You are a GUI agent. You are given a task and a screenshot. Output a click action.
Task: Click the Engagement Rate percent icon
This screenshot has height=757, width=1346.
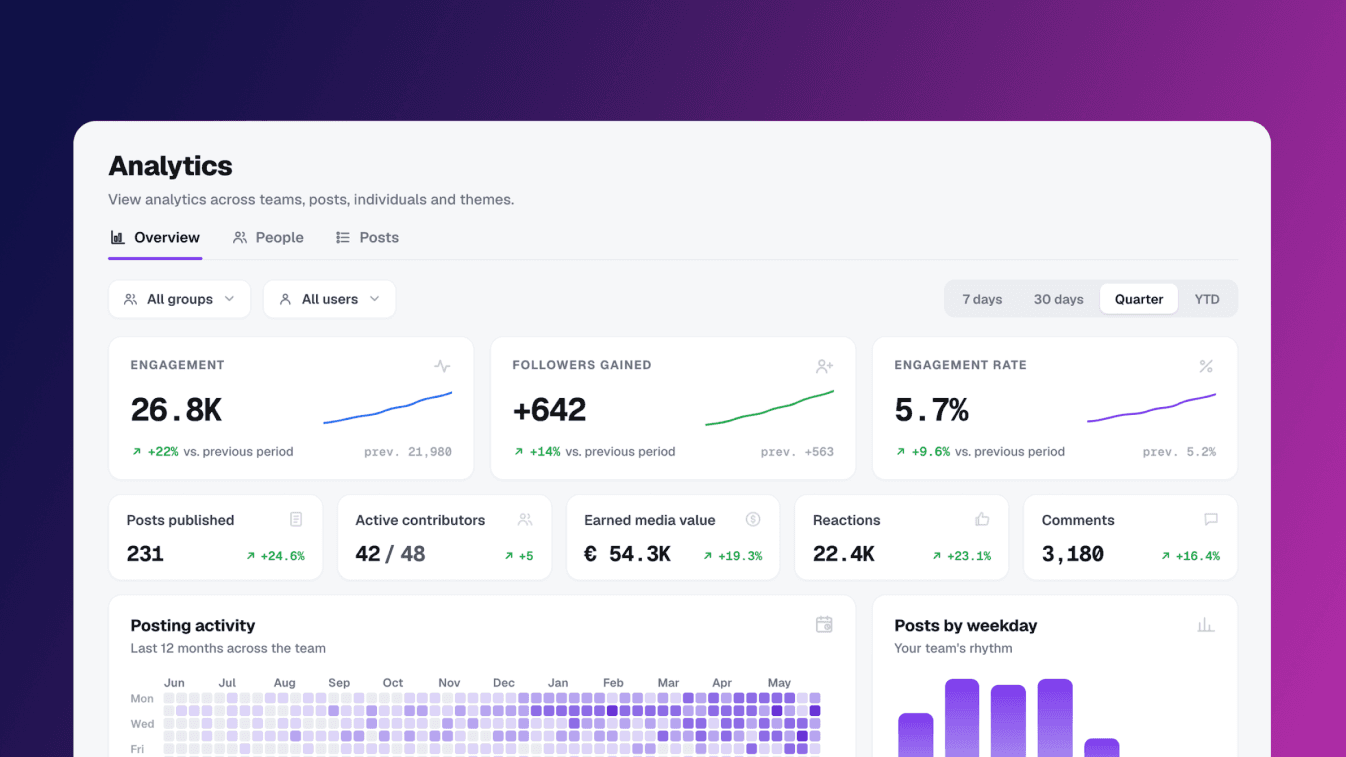[1206, 366]
